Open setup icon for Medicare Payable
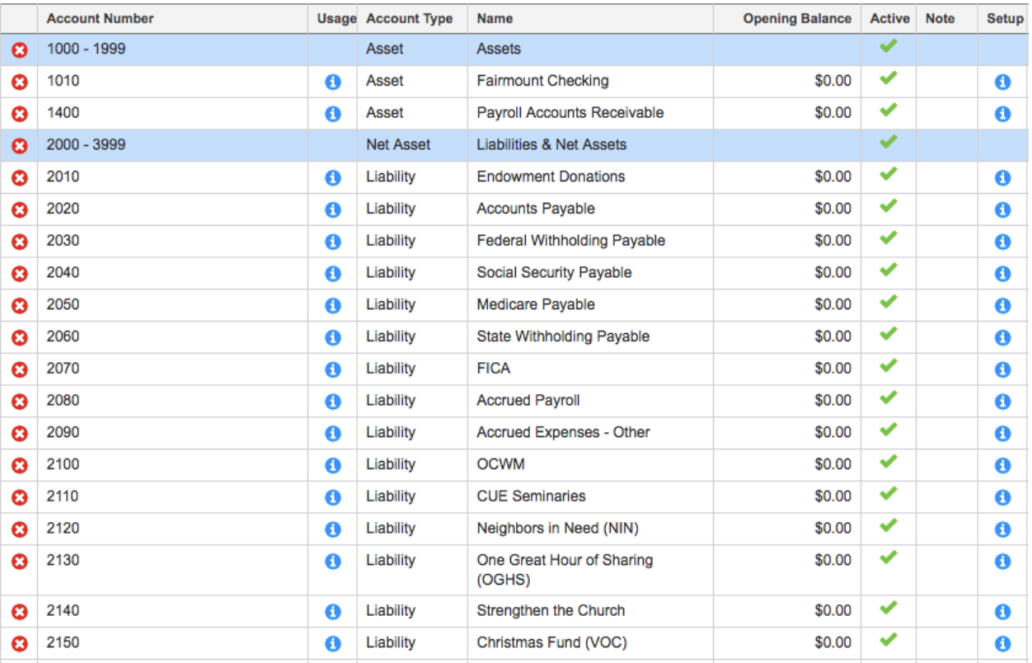The width and height of the screenshot is (1032, 663). (1002, 305)
